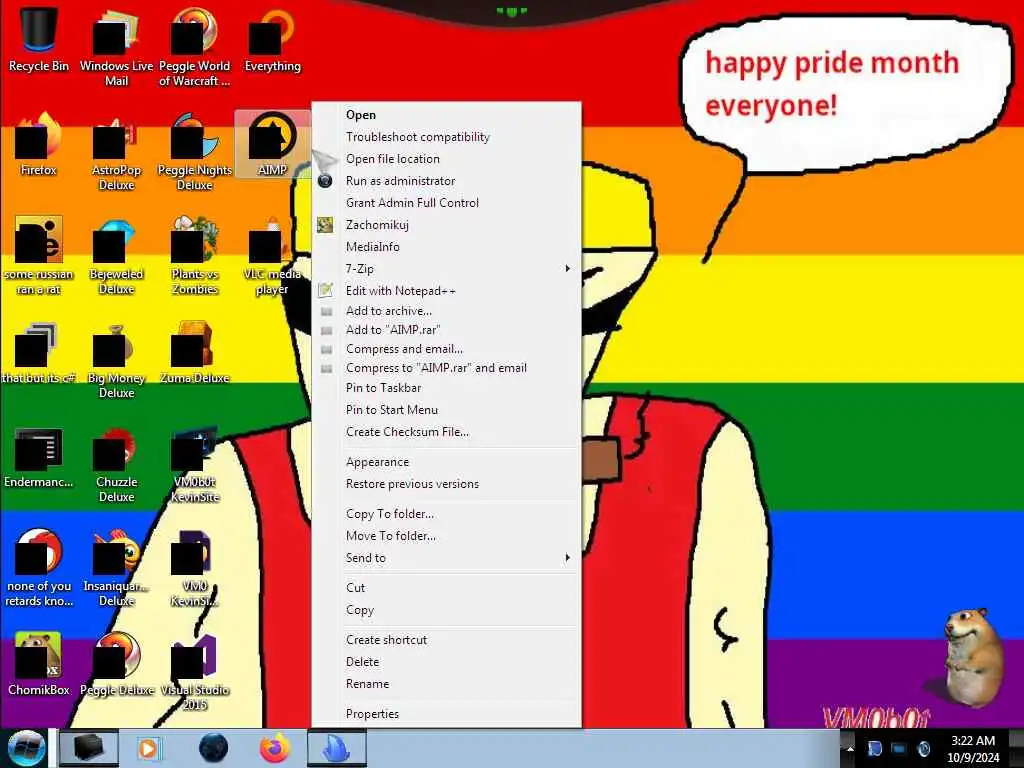The image size is (1024, 768).
Task: Select the Plants vs Zombies shortcut
Action: tap(195, 256)
